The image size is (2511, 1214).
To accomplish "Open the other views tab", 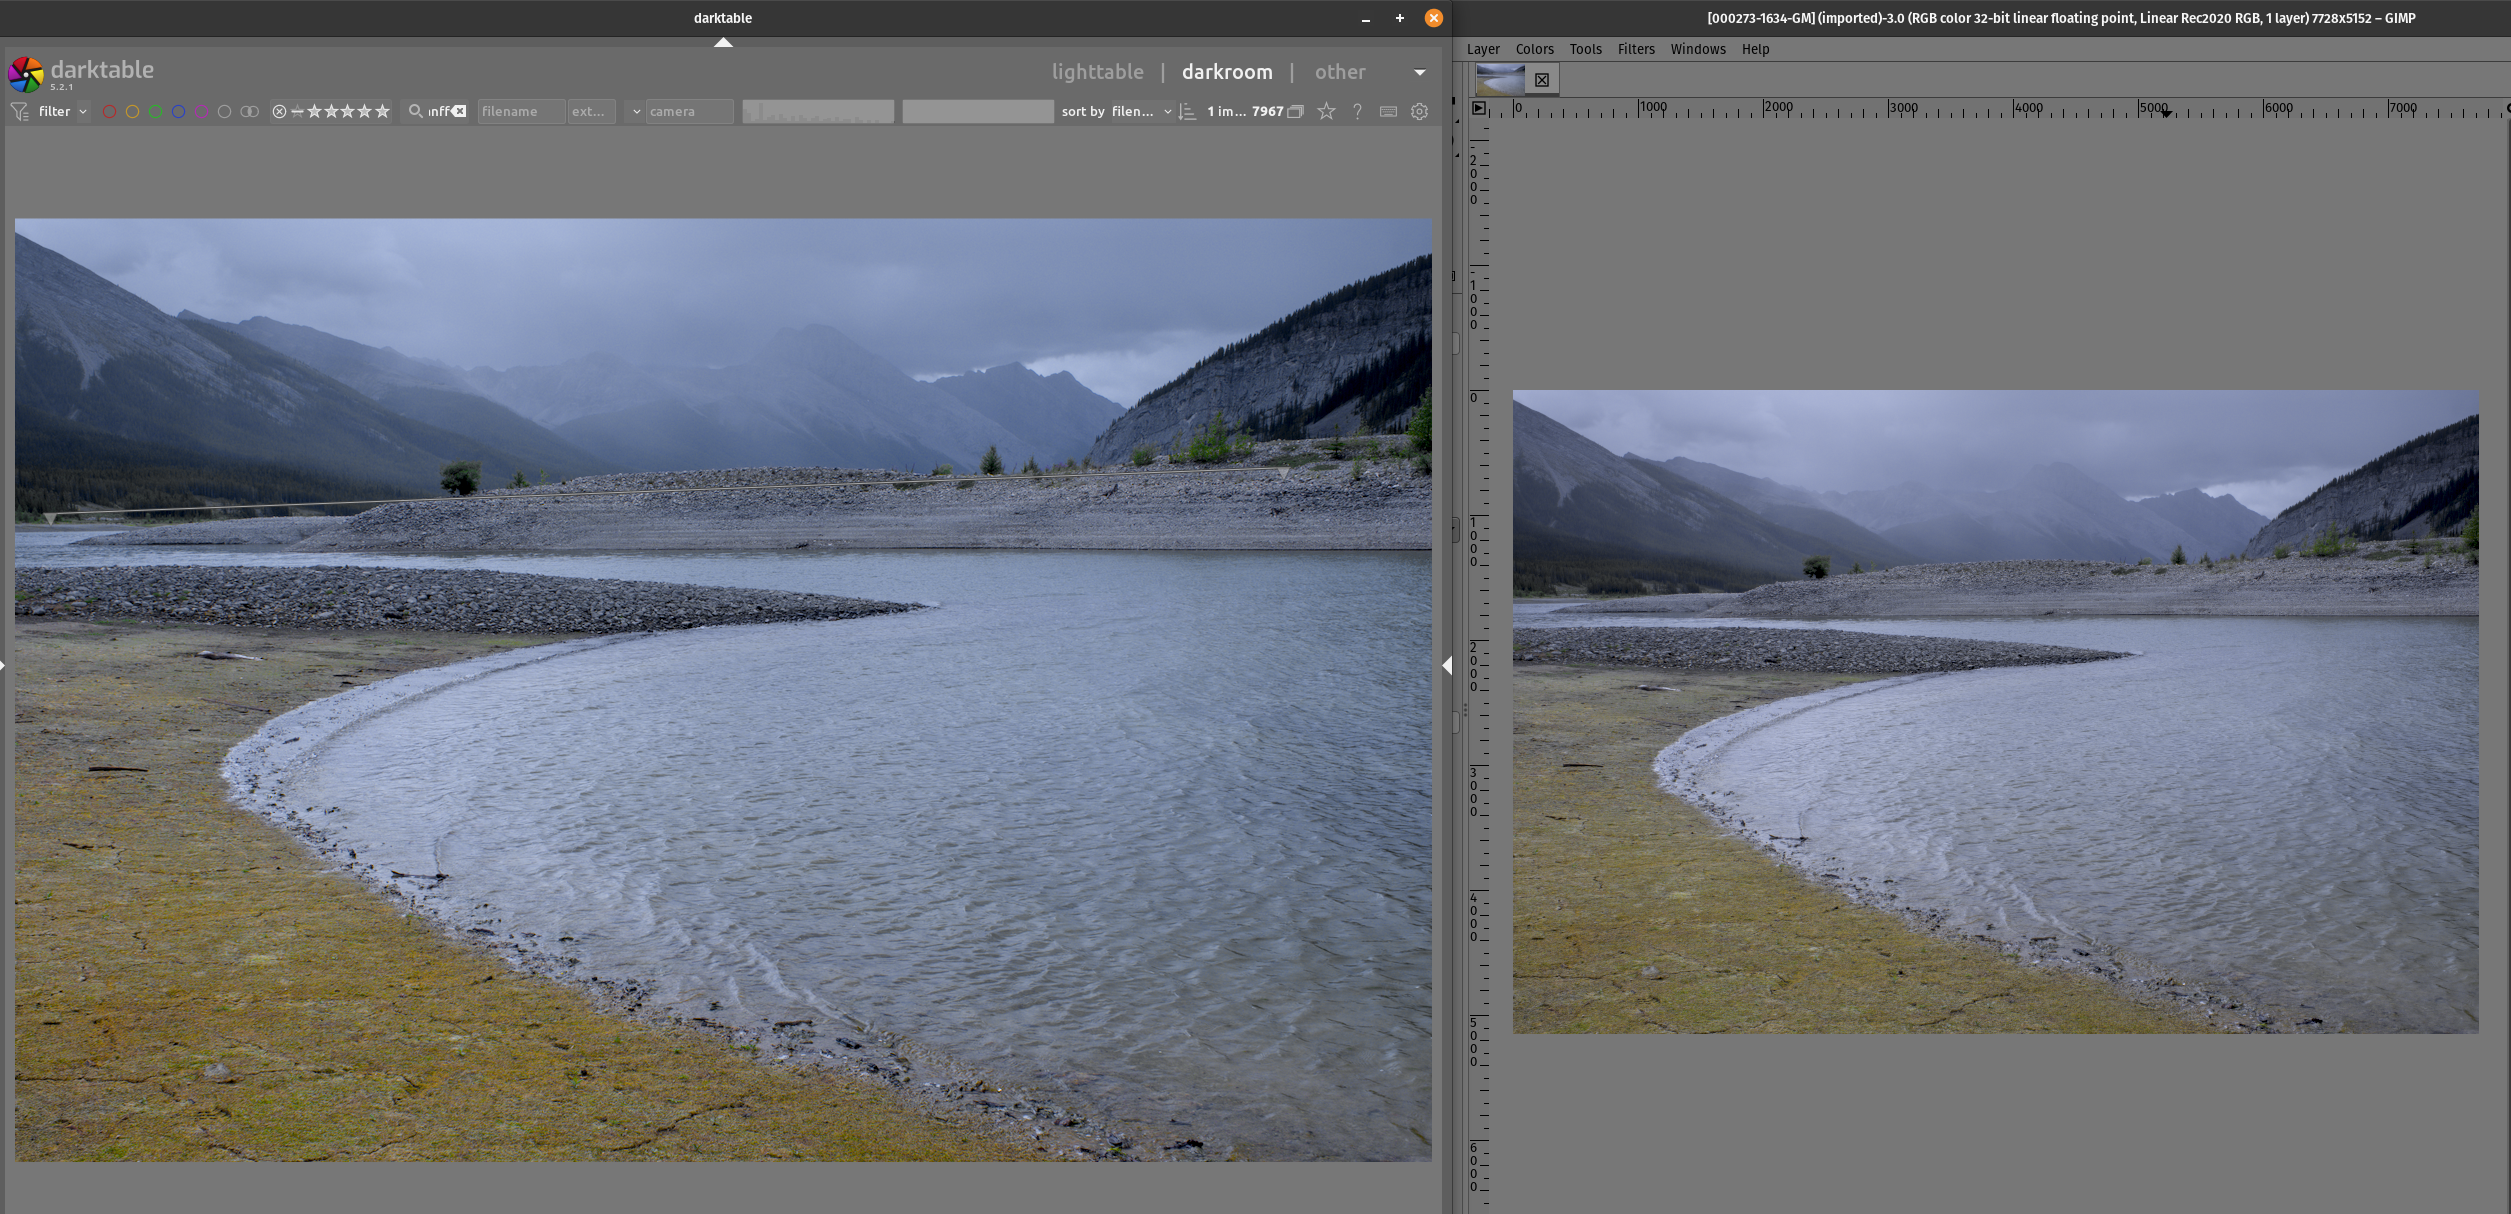I will [x=1340, y=72].
